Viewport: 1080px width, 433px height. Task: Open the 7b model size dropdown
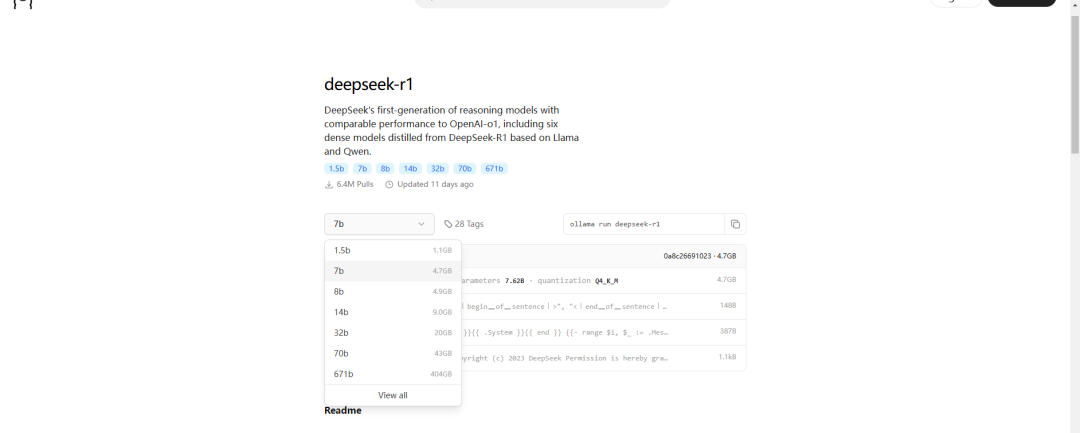(x=380, y=224)
